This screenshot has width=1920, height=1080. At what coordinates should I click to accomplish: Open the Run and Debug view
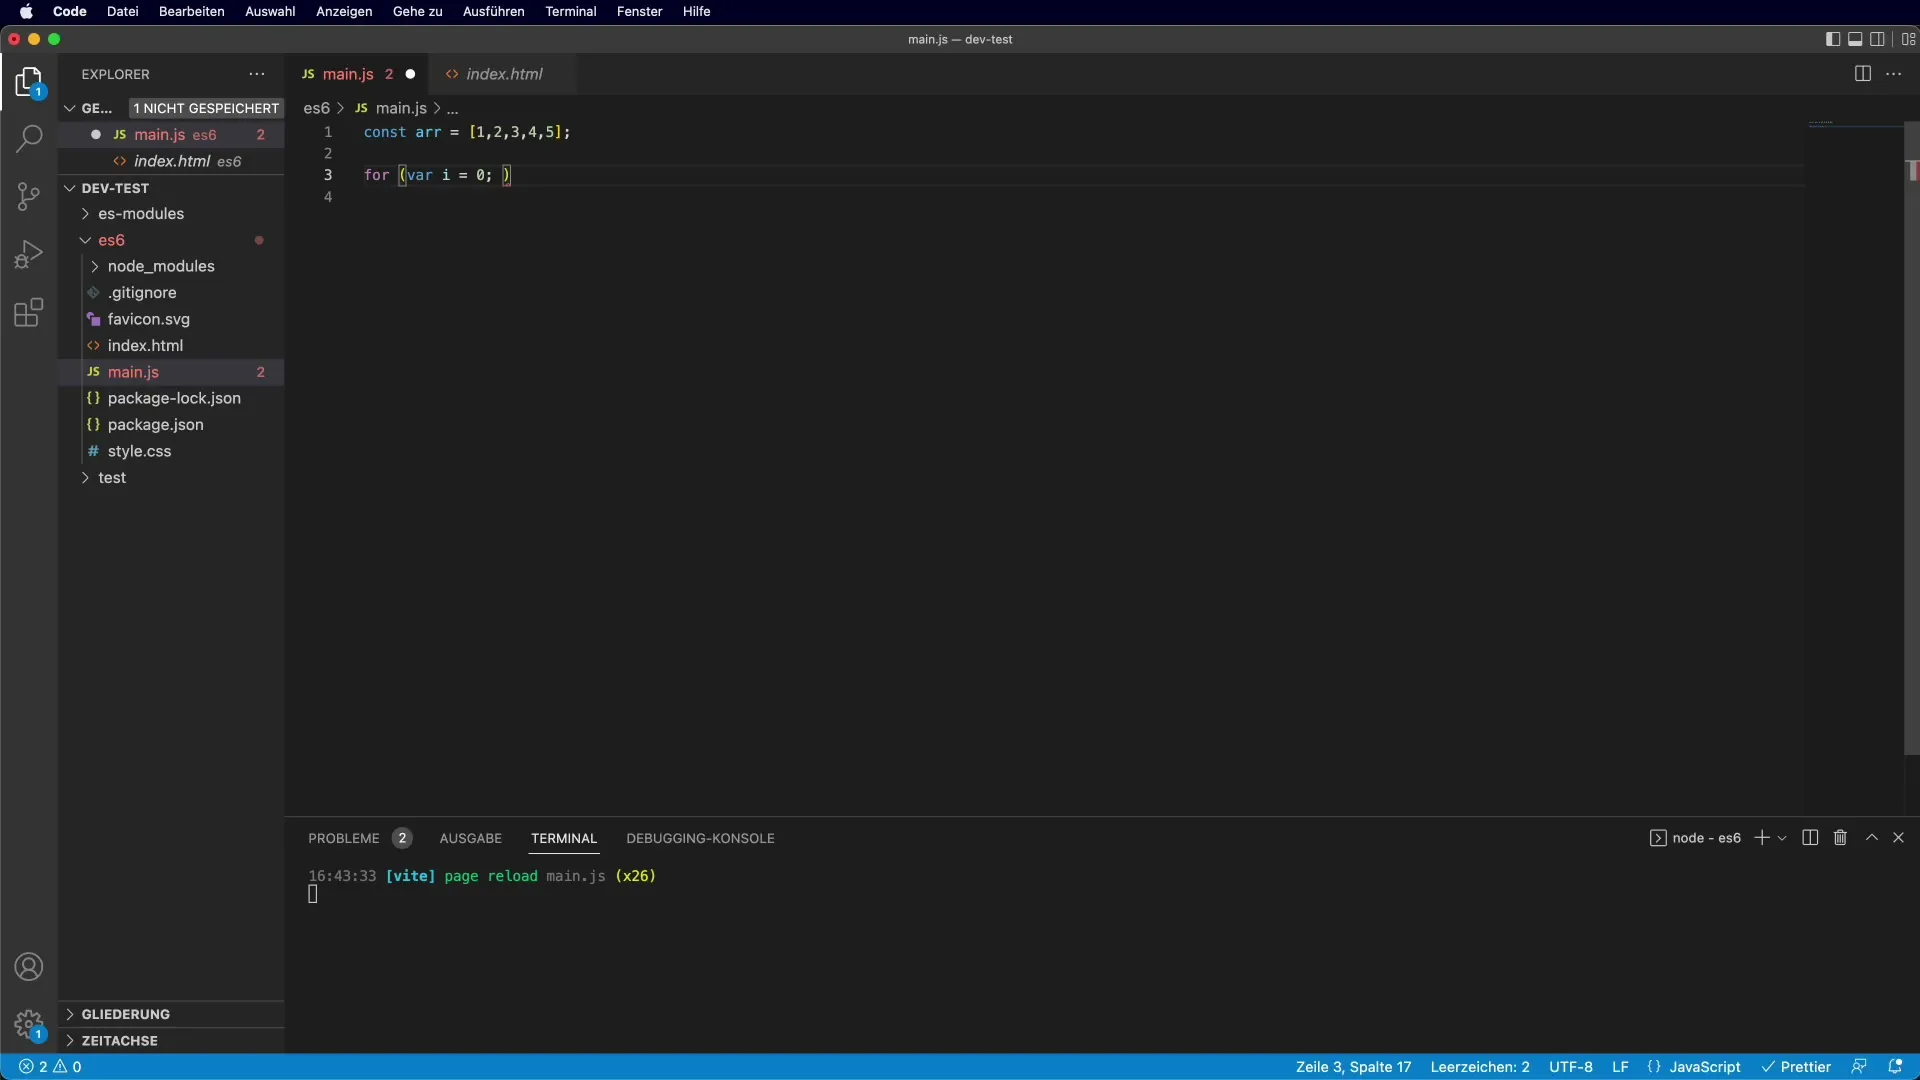tap(29, 254)
